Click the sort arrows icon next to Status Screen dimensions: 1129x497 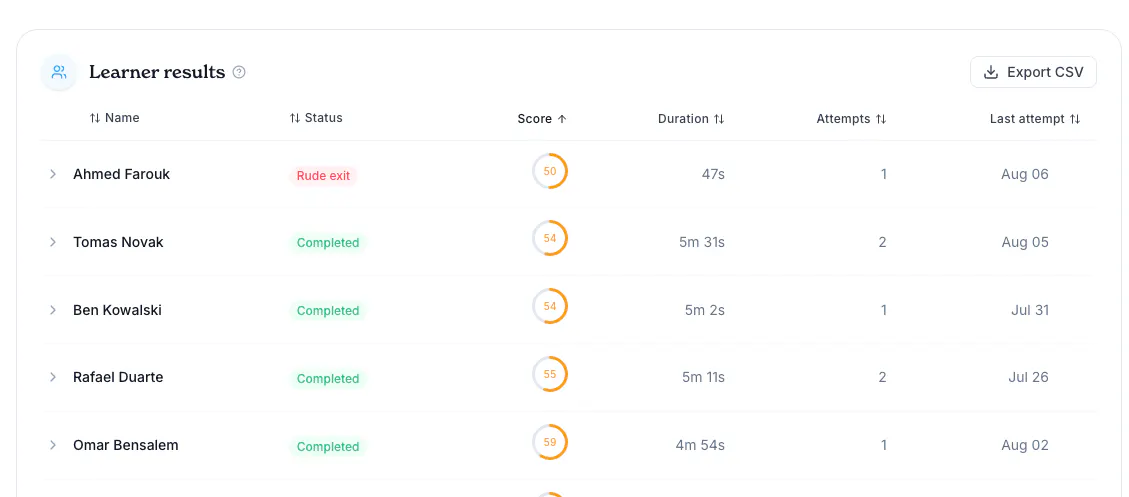(x=294, y=118)
